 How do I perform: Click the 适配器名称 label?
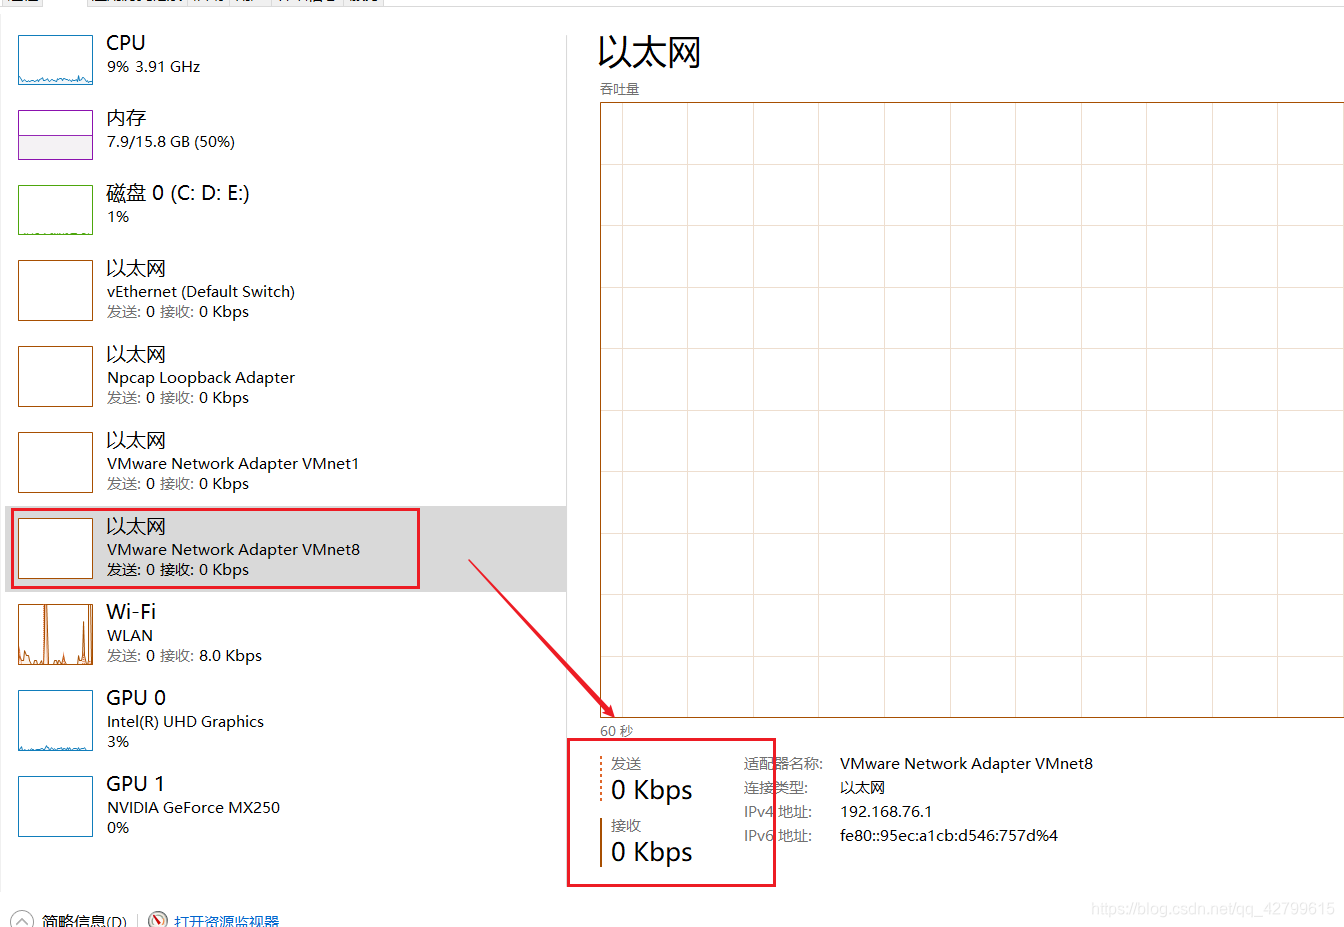coord(783,763)
